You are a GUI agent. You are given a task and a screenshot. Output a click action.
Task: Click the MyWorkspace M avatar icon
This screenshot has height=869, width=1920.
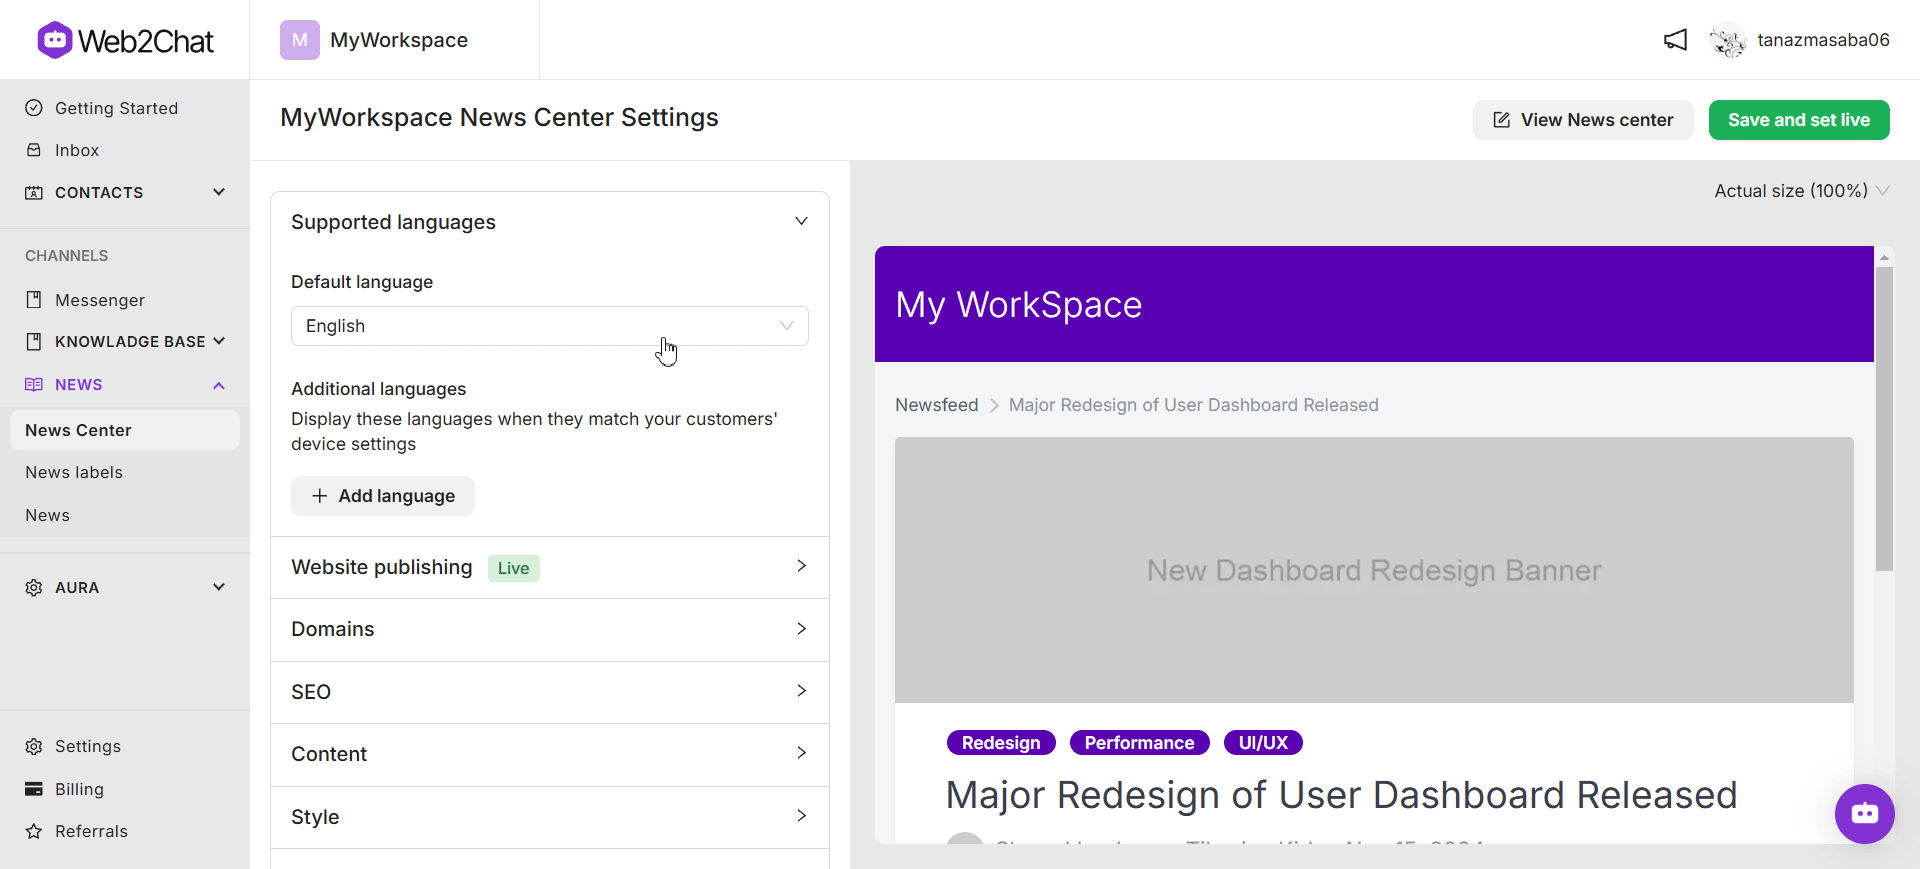300,40
